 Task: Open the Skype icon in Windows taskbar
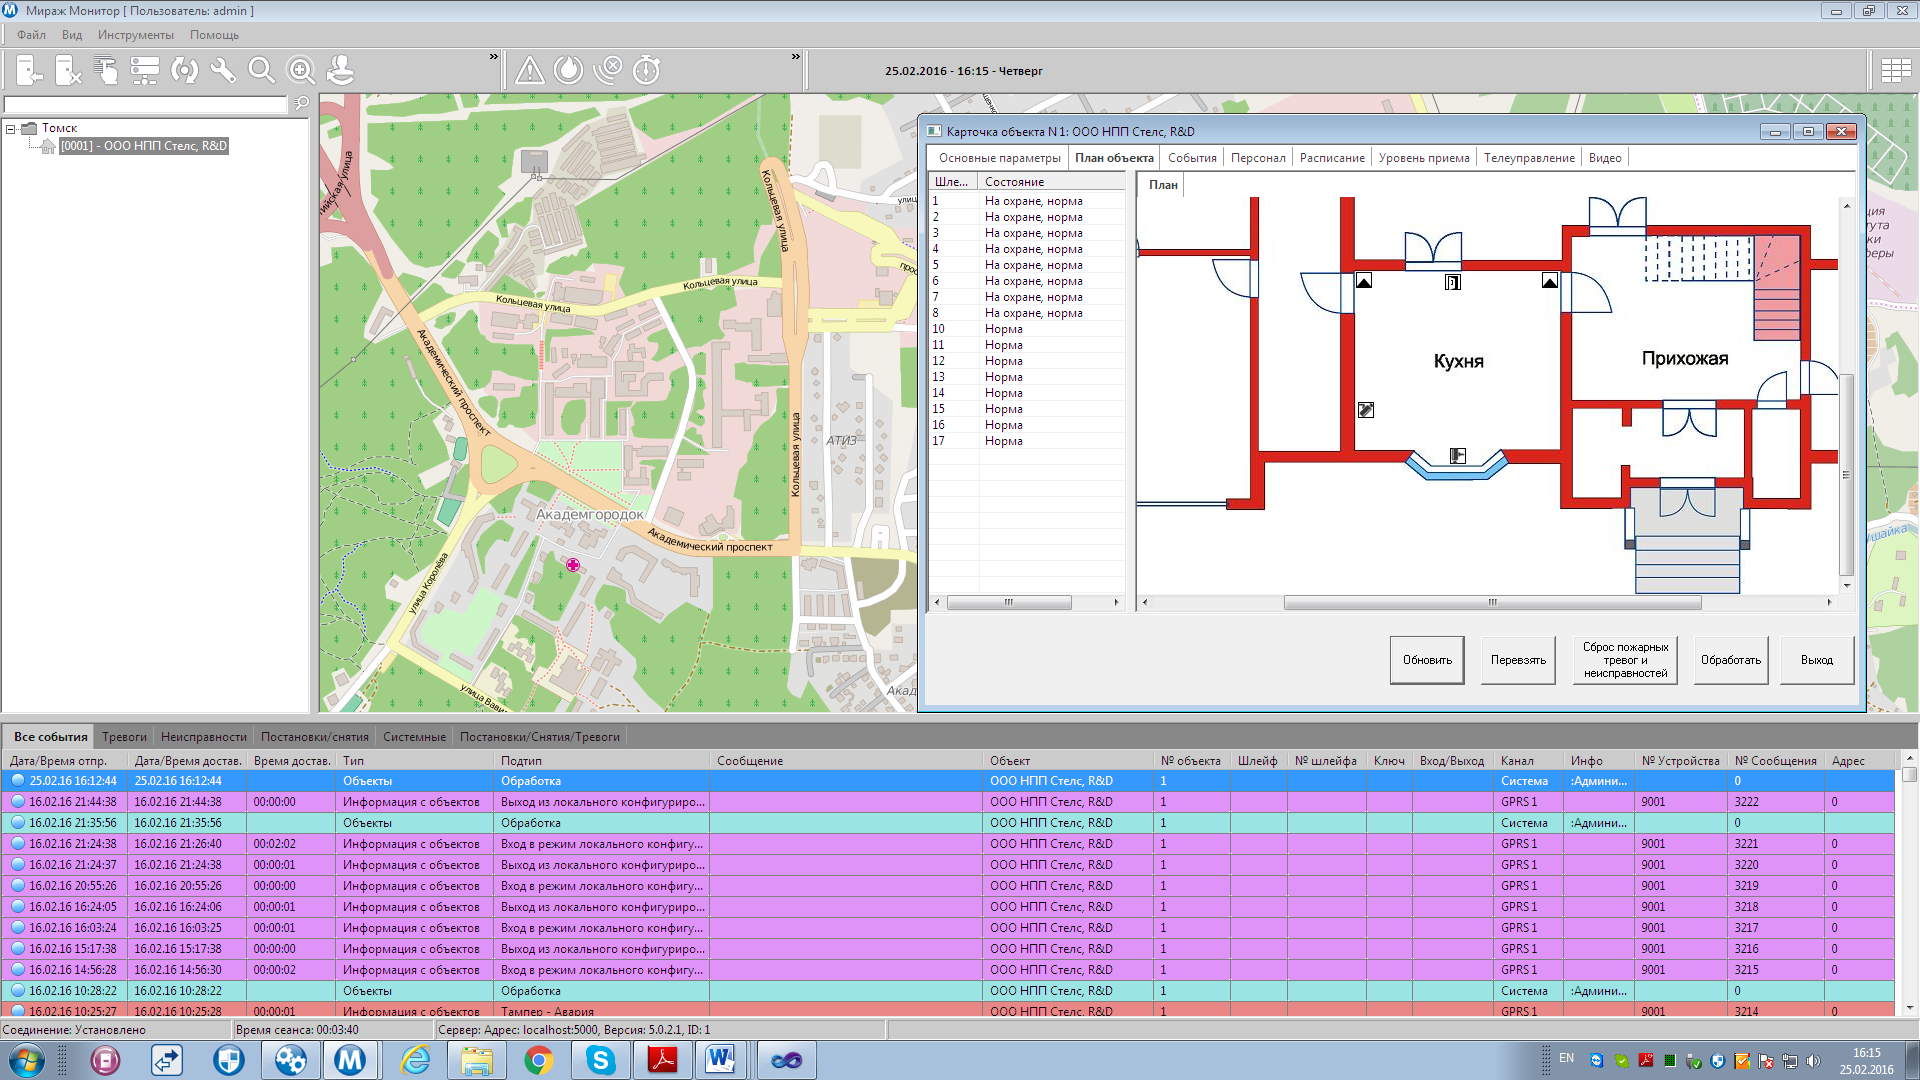(600, 1060)
